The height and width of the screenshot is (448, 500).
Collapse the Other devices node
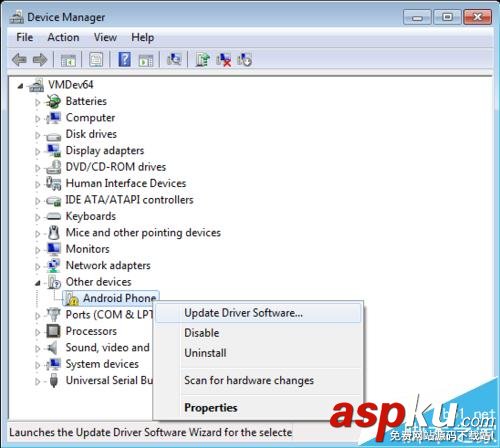[38, 283]
